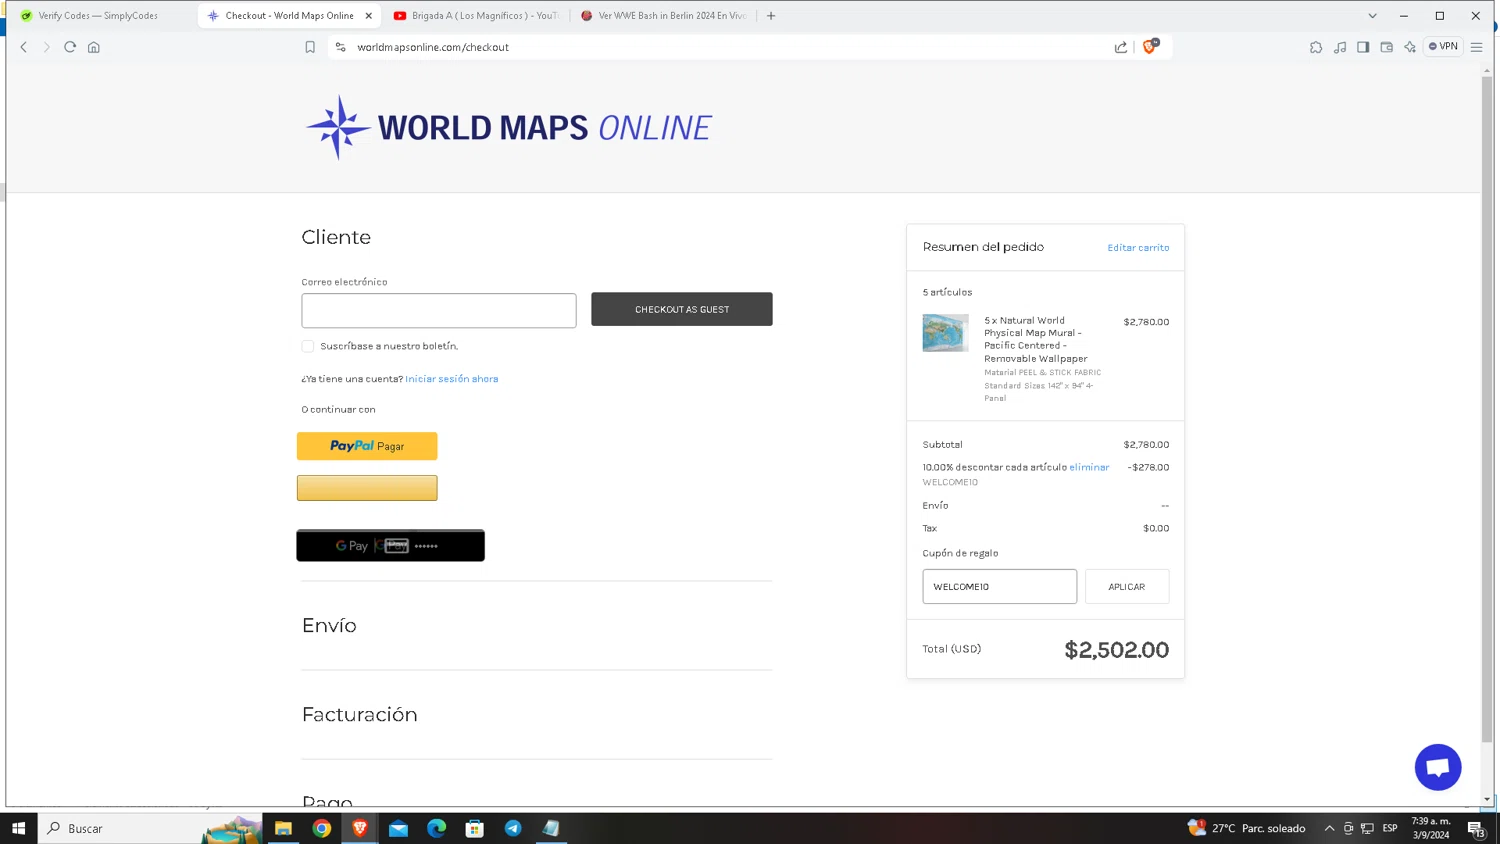Open the Windows Start menu
Image resolution: width=1500 pixels, height=844 pixels.
18,828
